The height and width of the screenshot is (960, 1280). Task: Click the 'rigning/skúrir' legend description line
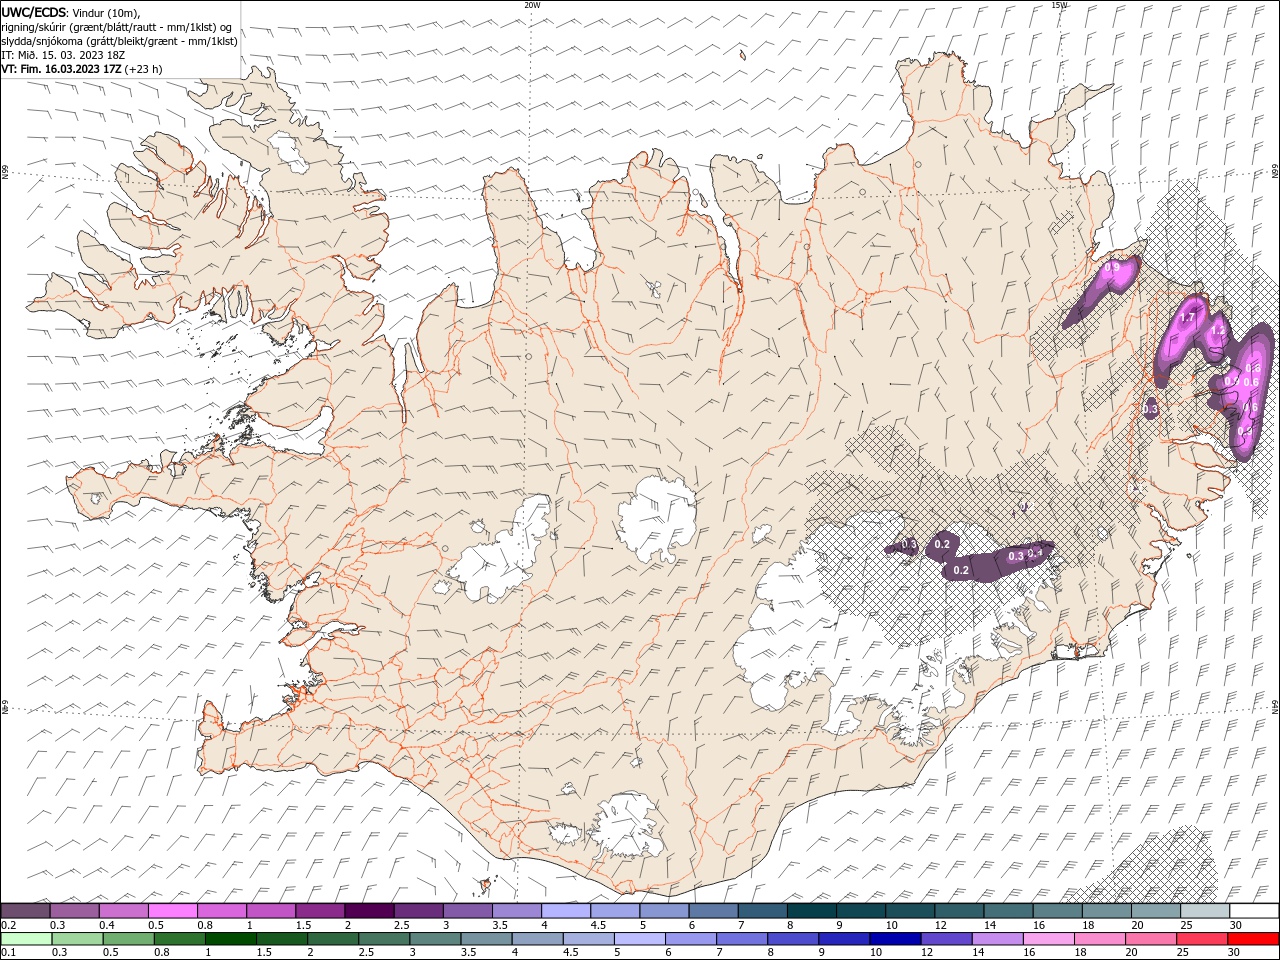pos(116,27)
